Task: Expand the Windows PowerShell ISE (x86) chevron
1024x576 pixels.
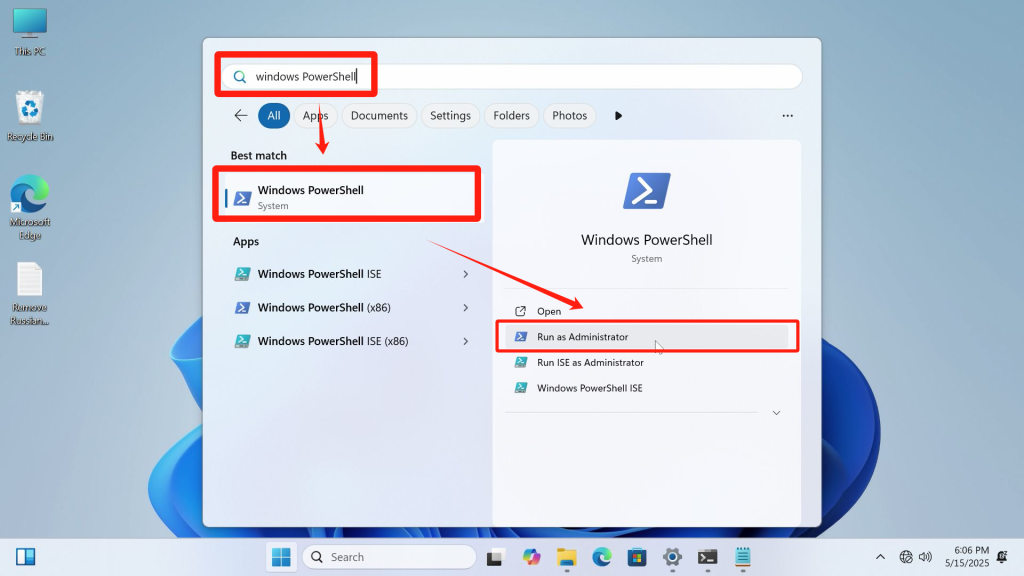Action: coord(466,341)
